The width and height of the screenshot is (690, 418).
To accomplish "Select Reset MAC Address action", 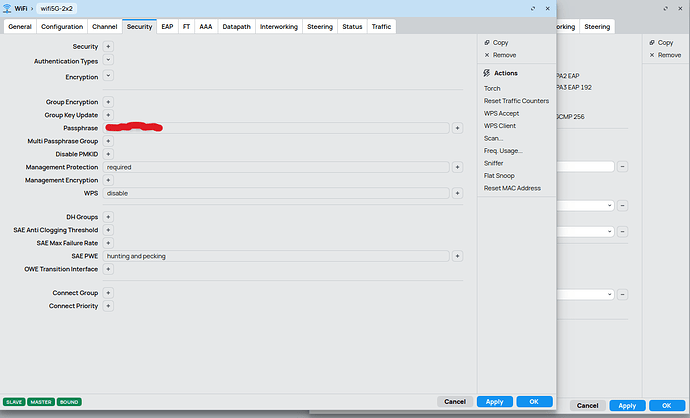I will (x=512, y=188).
